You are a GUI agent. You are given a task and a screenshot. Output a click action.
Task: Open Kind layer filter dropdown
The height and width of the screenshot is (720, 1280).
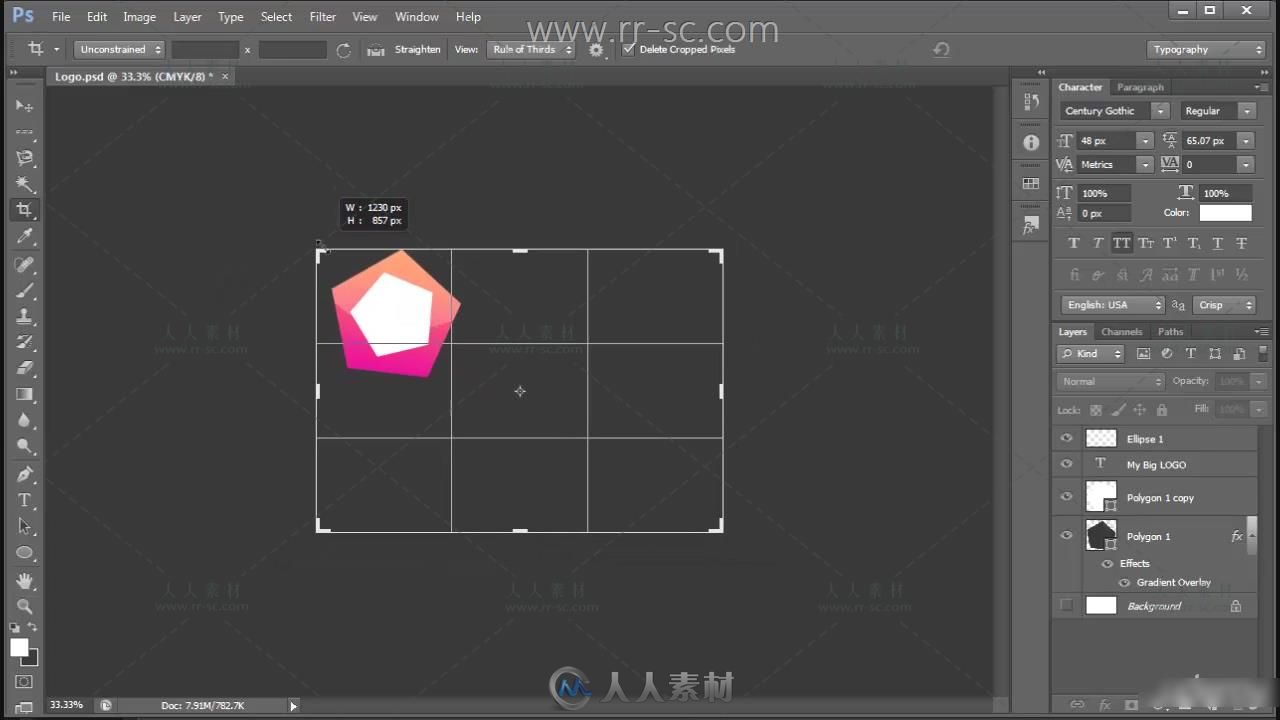pyautogui.click(x=1091, y=353)
